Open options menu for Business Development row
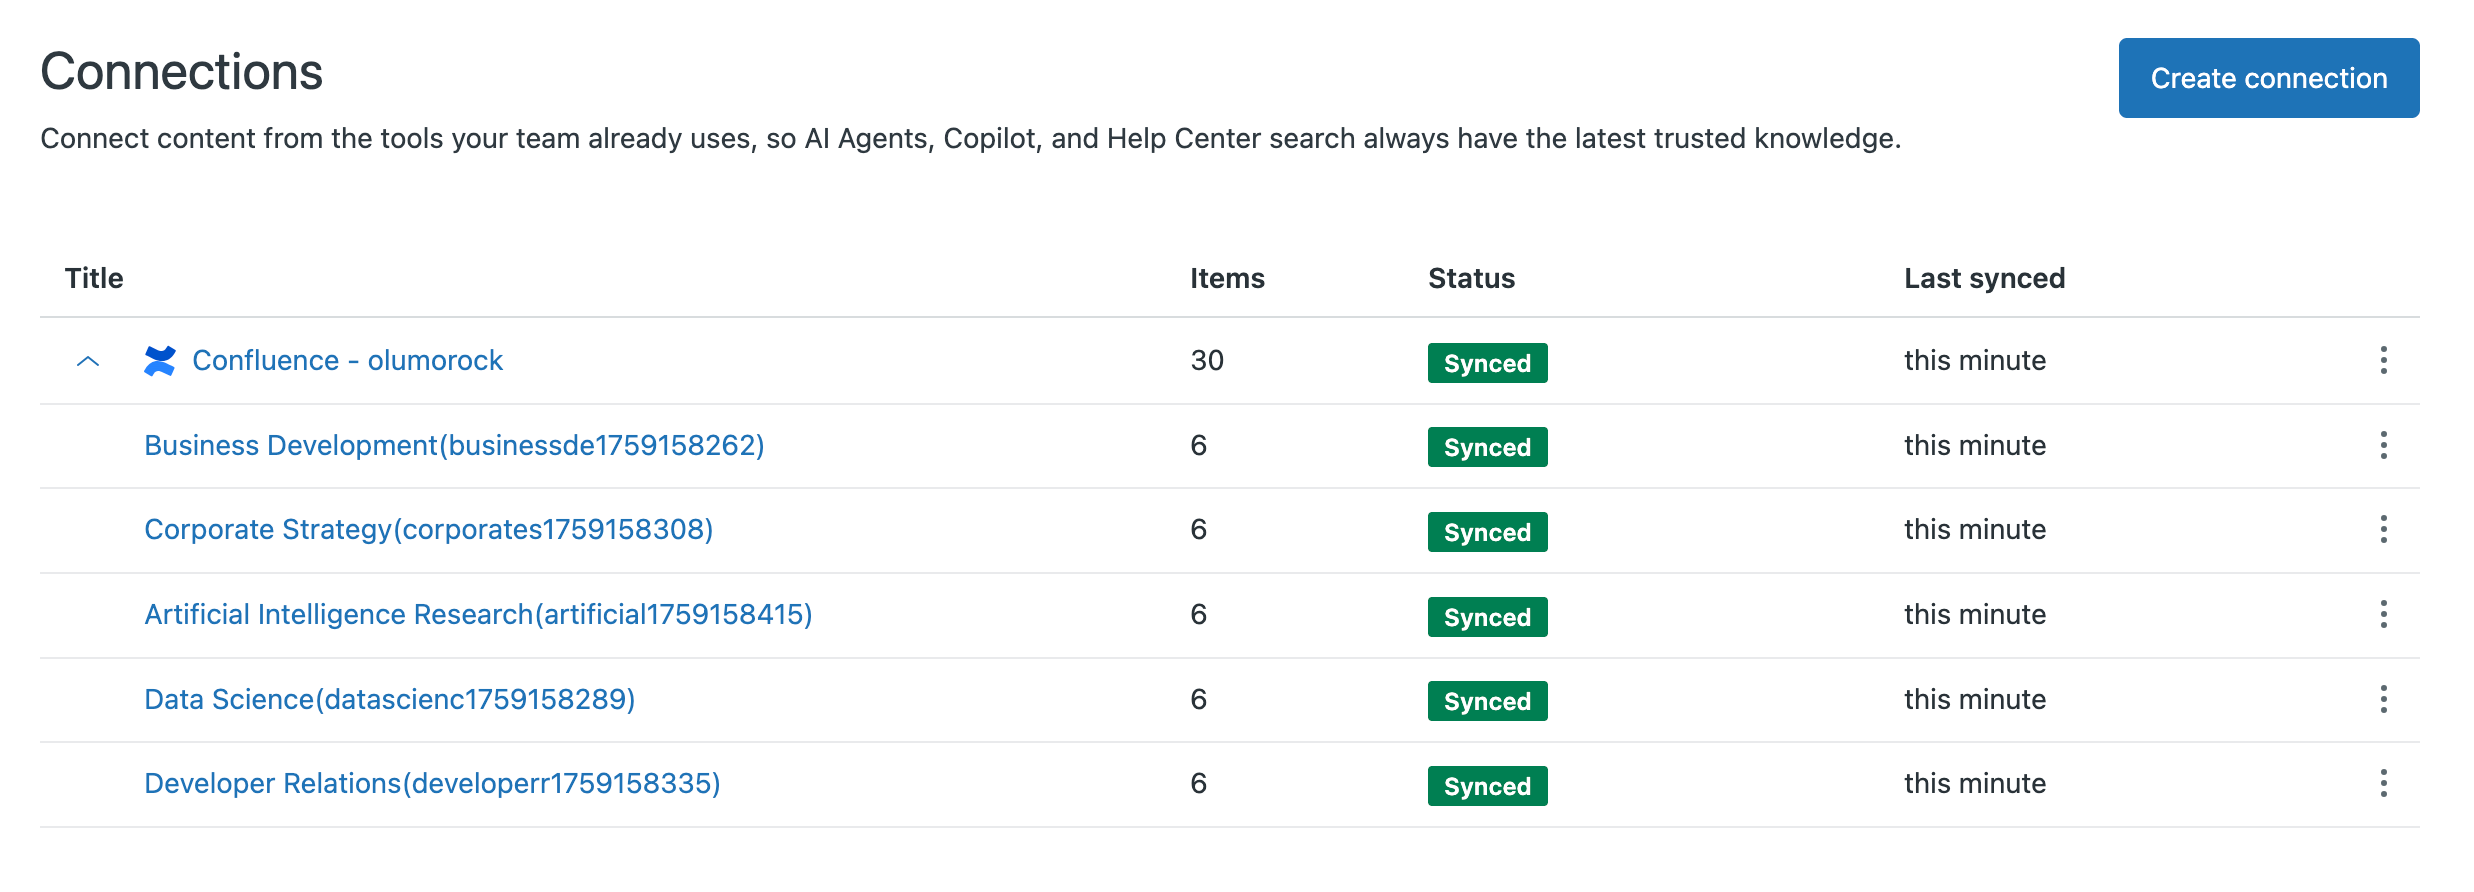This screenshot has width=2474, height=892. (x=2383, y=445)
